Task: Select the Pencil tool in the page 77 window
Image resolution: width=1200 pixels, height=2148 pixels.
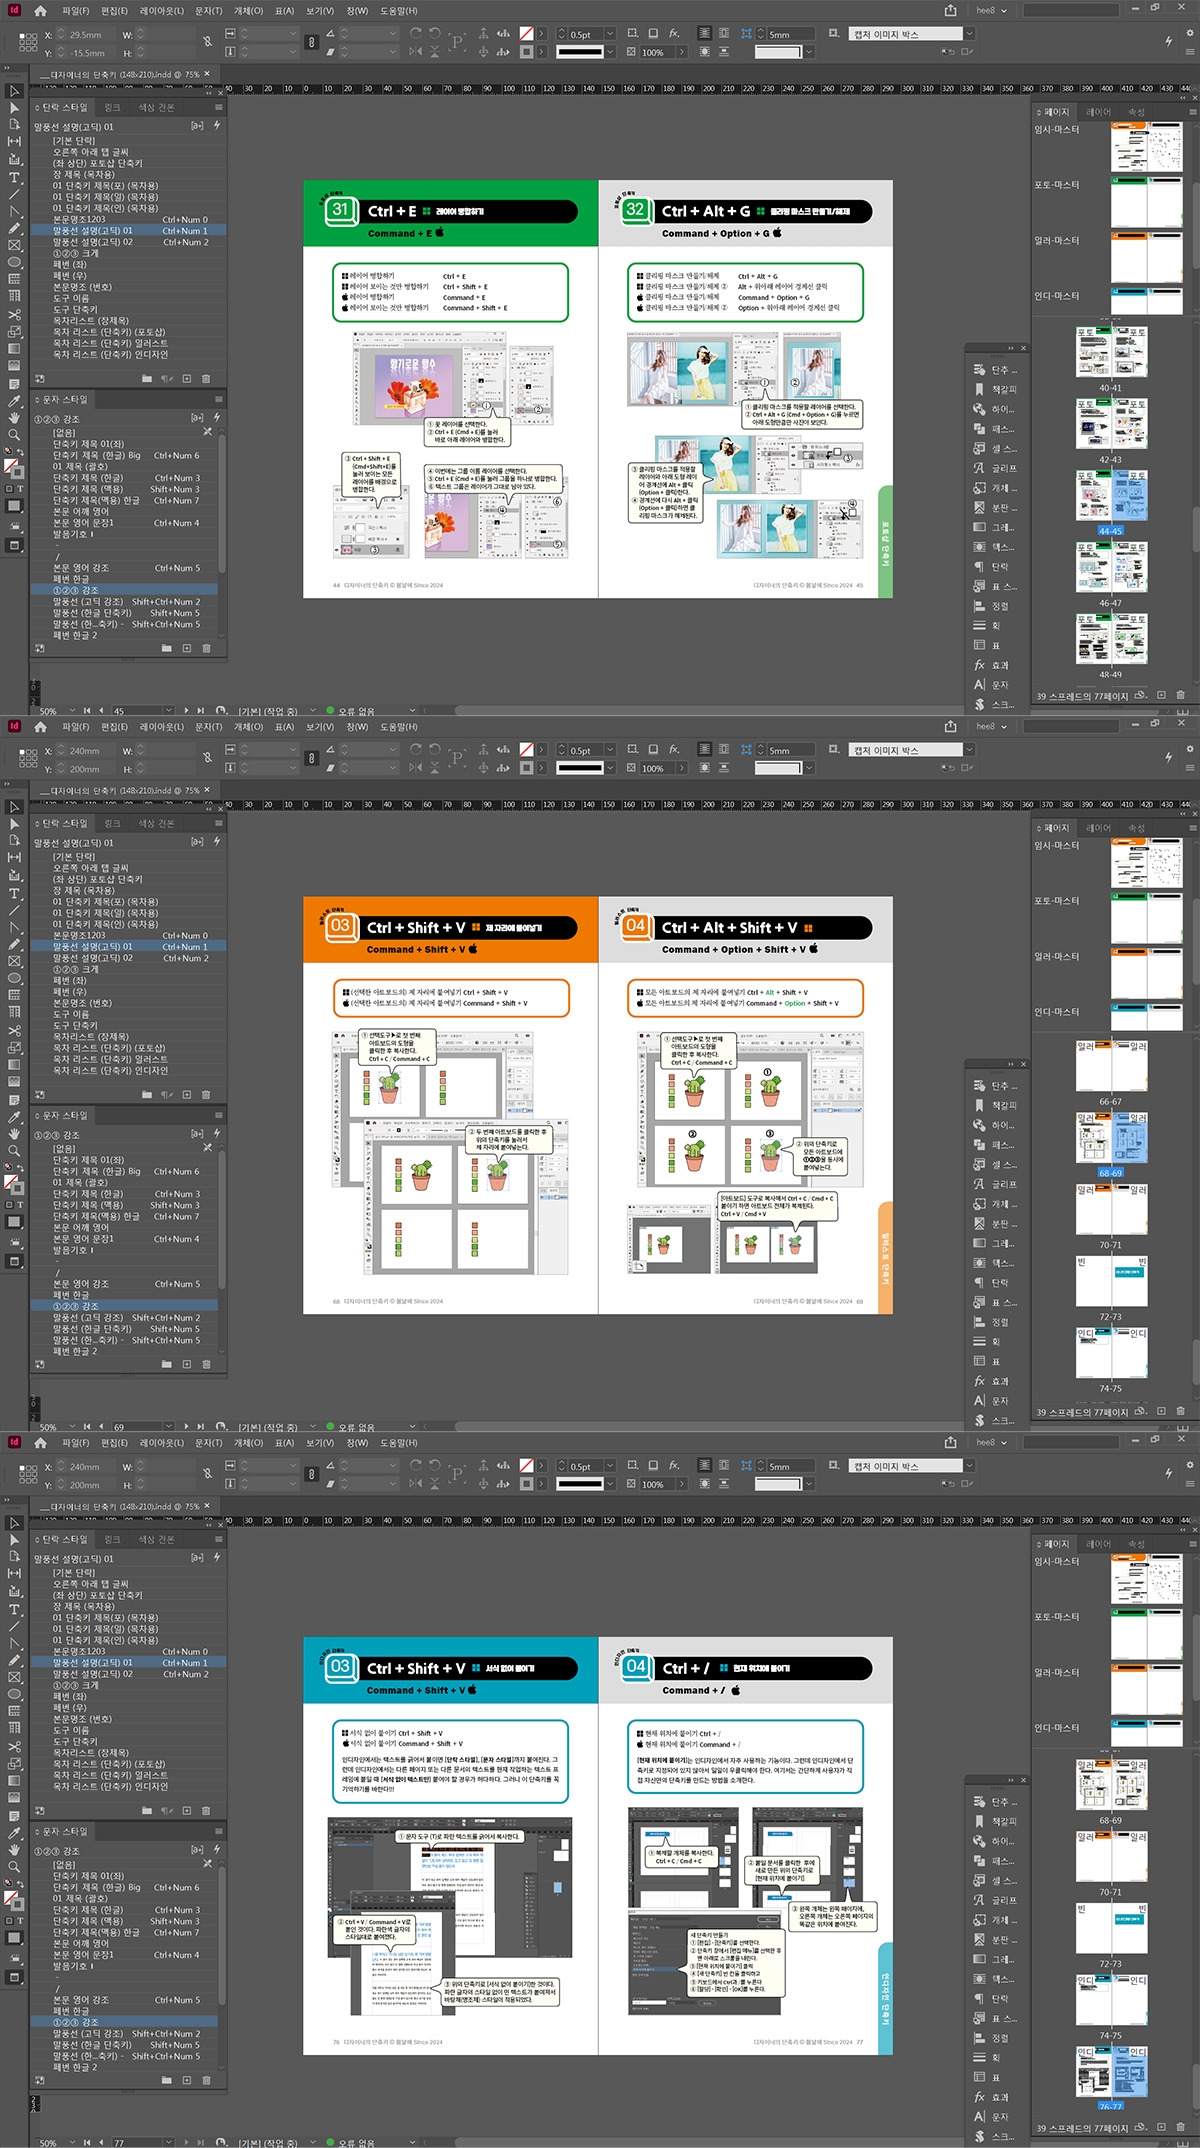Action: click(x=14, y=1661)
